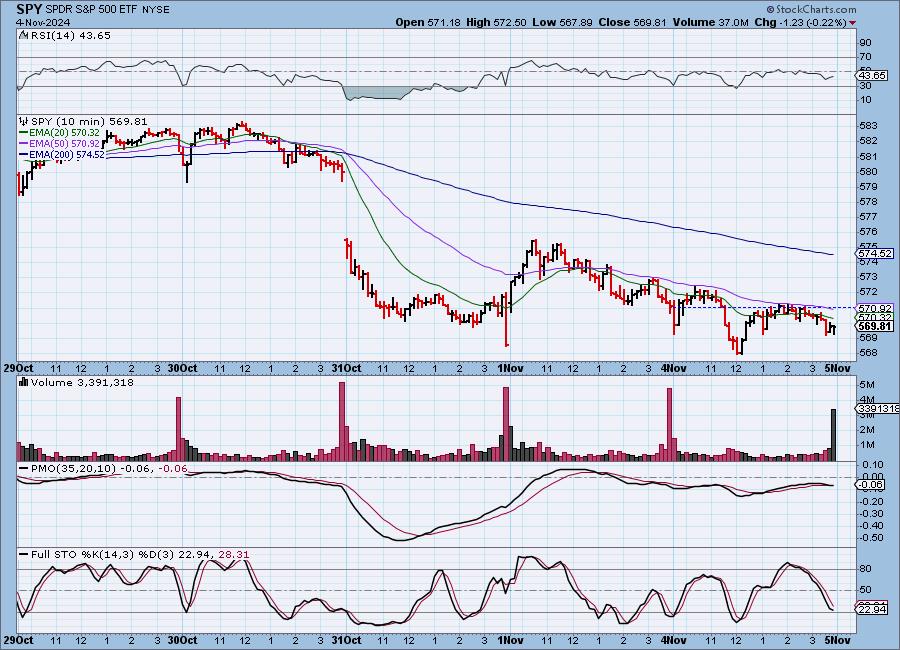Click the 30Oct date under the price panel
This screenshot has width=900, height=650.
click(x=183, y=369)
